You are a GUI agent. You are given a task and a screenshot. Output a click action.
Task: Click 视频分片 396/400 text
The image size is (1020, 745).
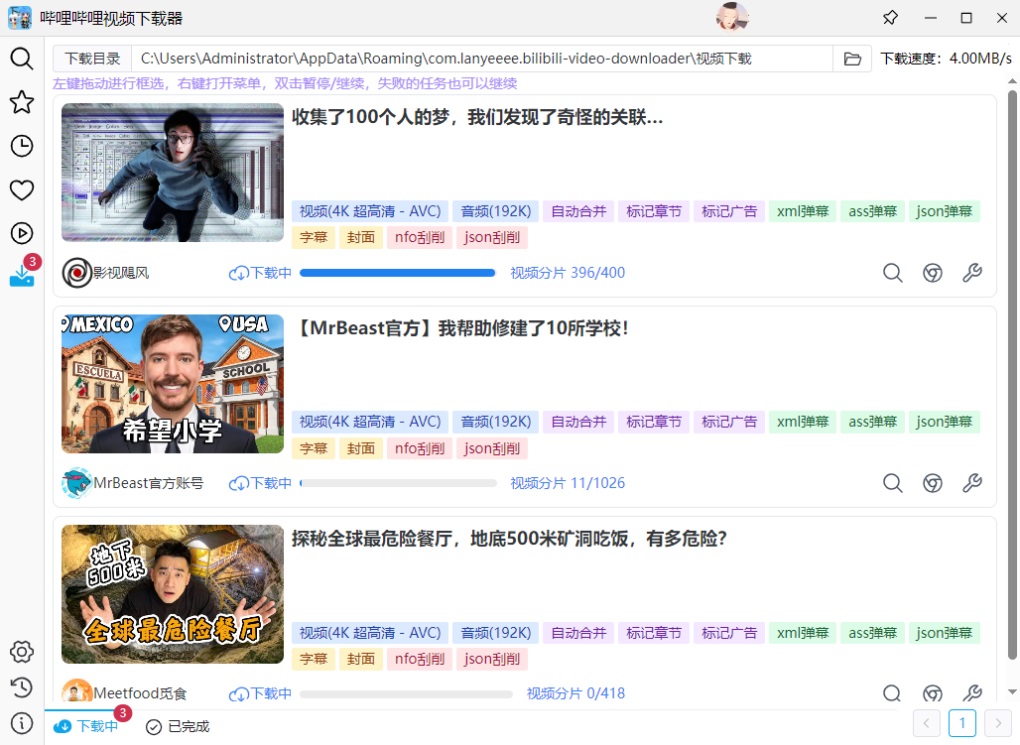567,273
